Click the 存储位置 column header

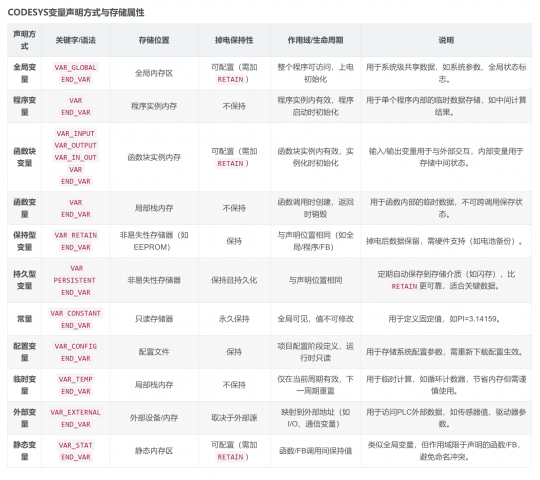pyautogui.click(x=154, y=40)
